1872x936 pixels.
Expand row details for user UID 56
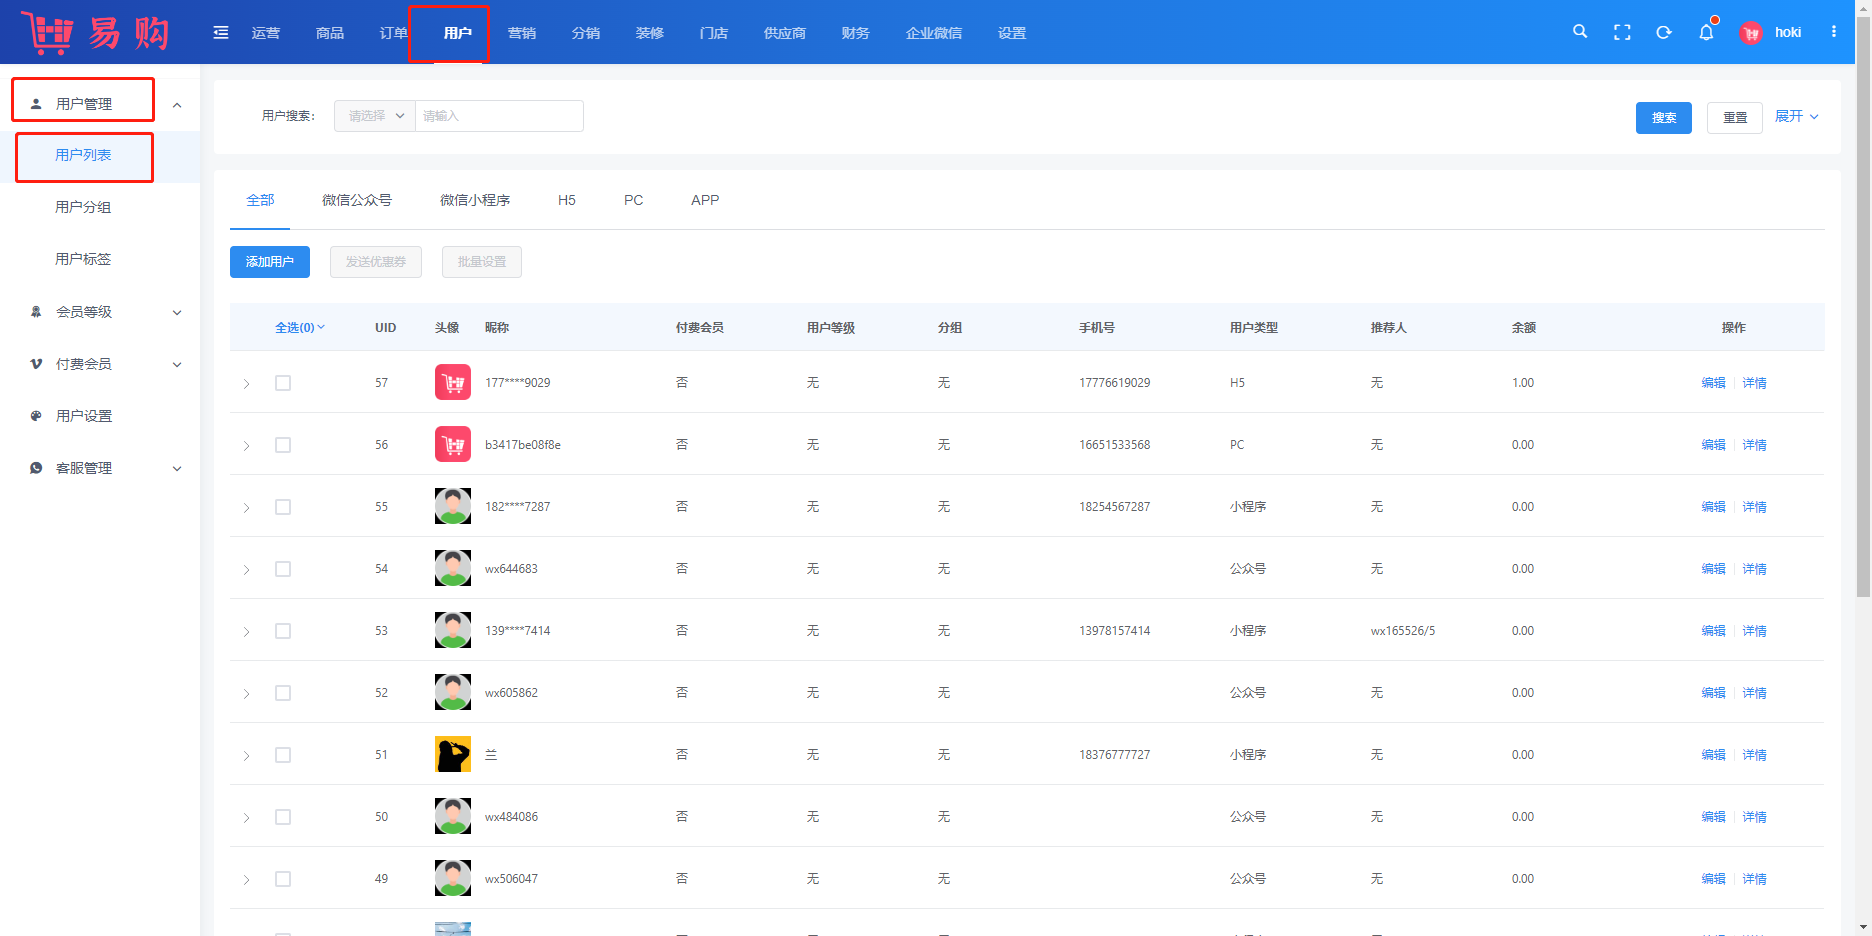coord(246,446)
